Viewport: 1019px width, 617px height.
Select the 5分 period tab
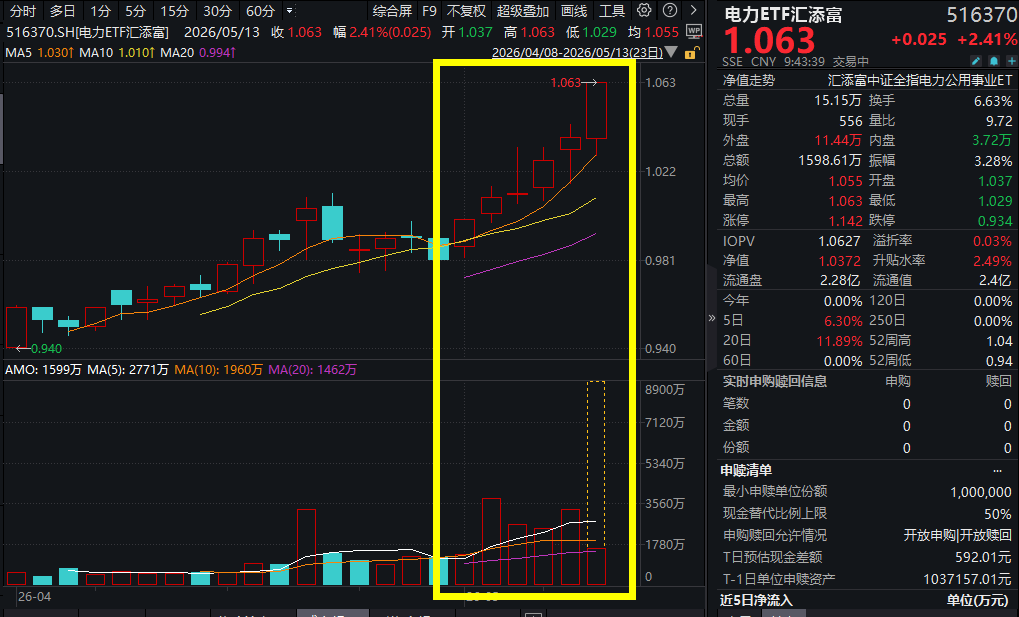point(135,11)
